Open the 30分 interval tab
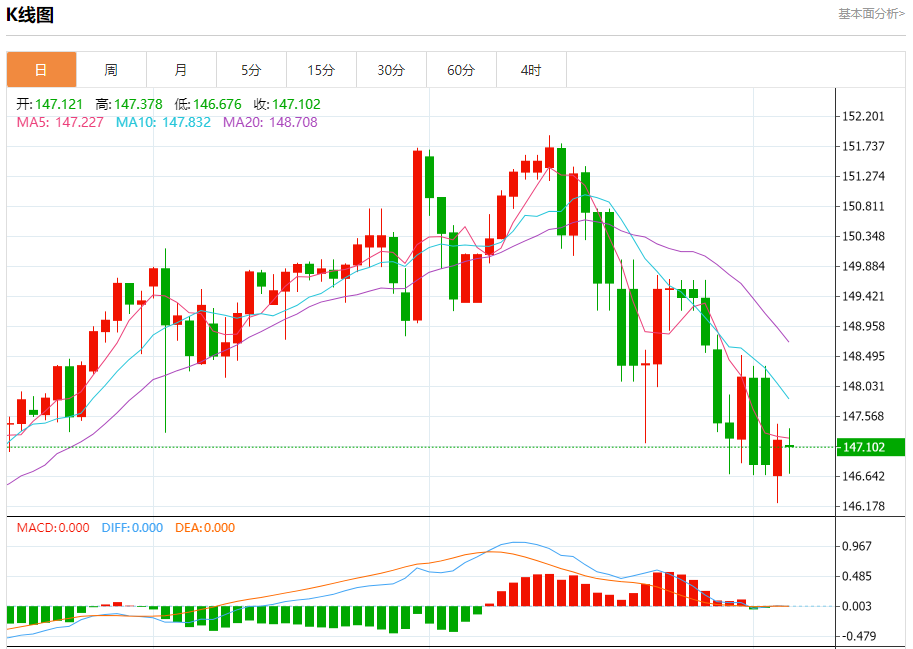This screenshot has width=913, height=649. pos(391,70)
